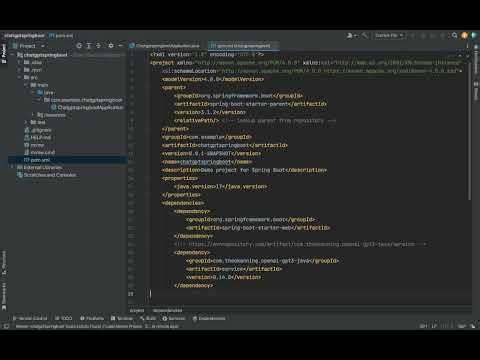Click 'dependencies' breadcrumb below editor
Screen dimensions: 480x360
[x=167, y=310]
